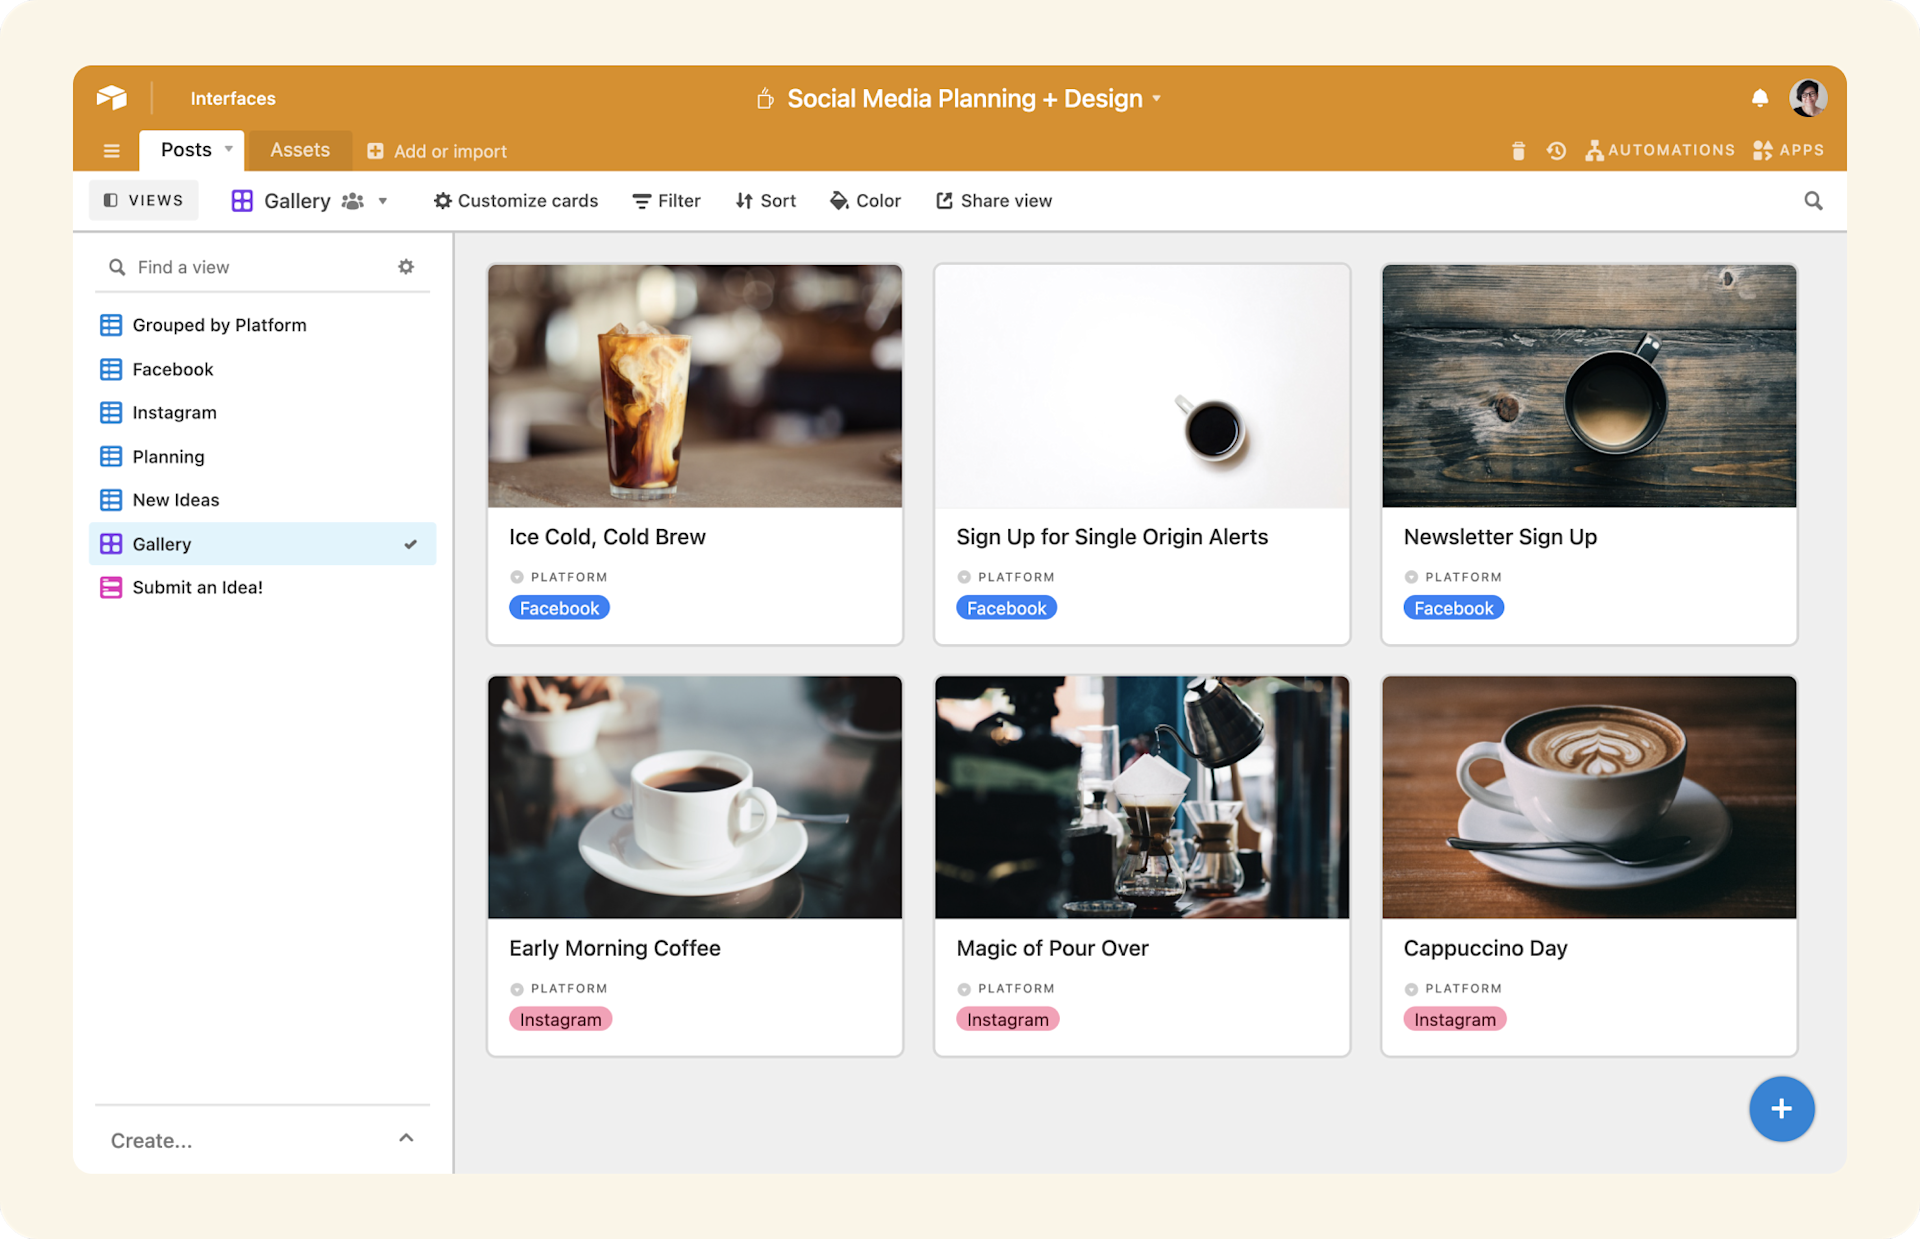
Task: Open the Color options
Action: click(865, 201)
